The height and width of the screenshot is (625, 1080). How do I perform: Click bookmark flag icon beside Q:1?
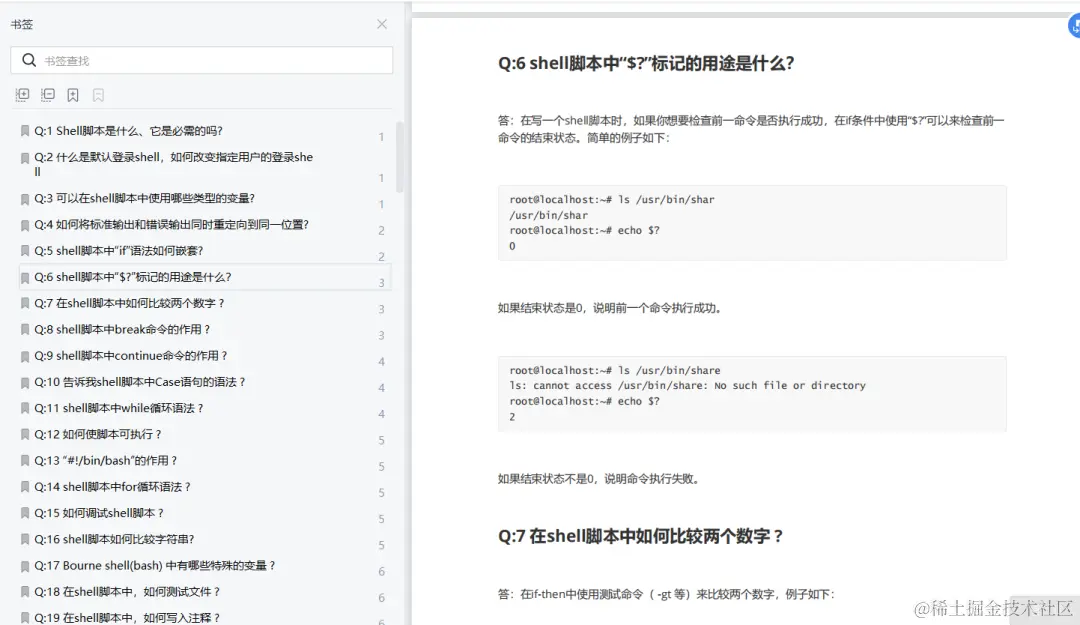[25, 131]
